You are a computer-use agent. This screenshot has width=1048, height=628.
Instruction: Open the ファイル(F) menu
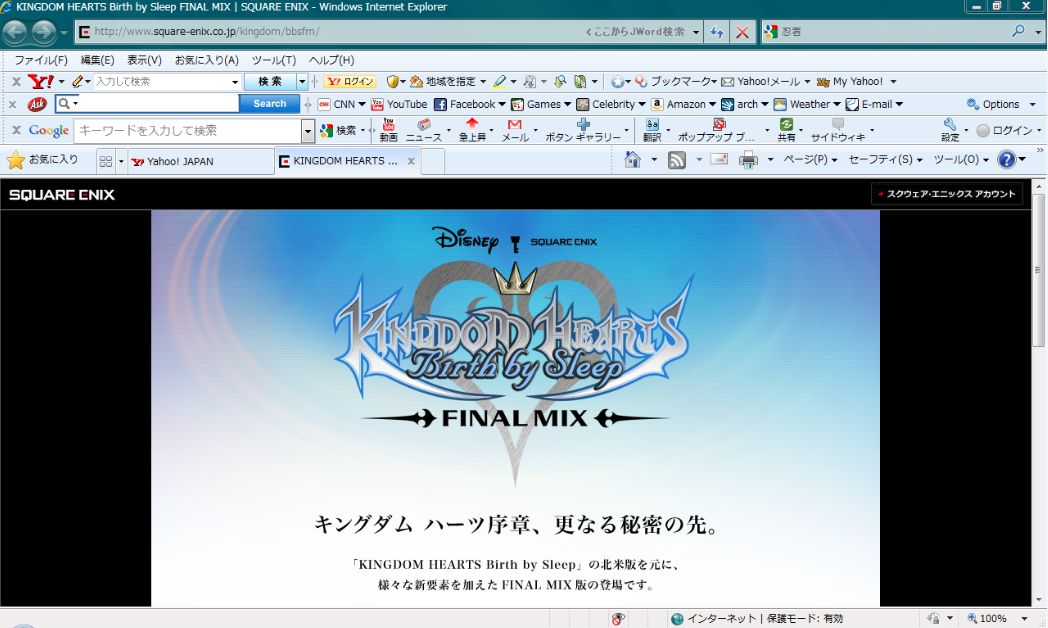[x=41, y=60]
